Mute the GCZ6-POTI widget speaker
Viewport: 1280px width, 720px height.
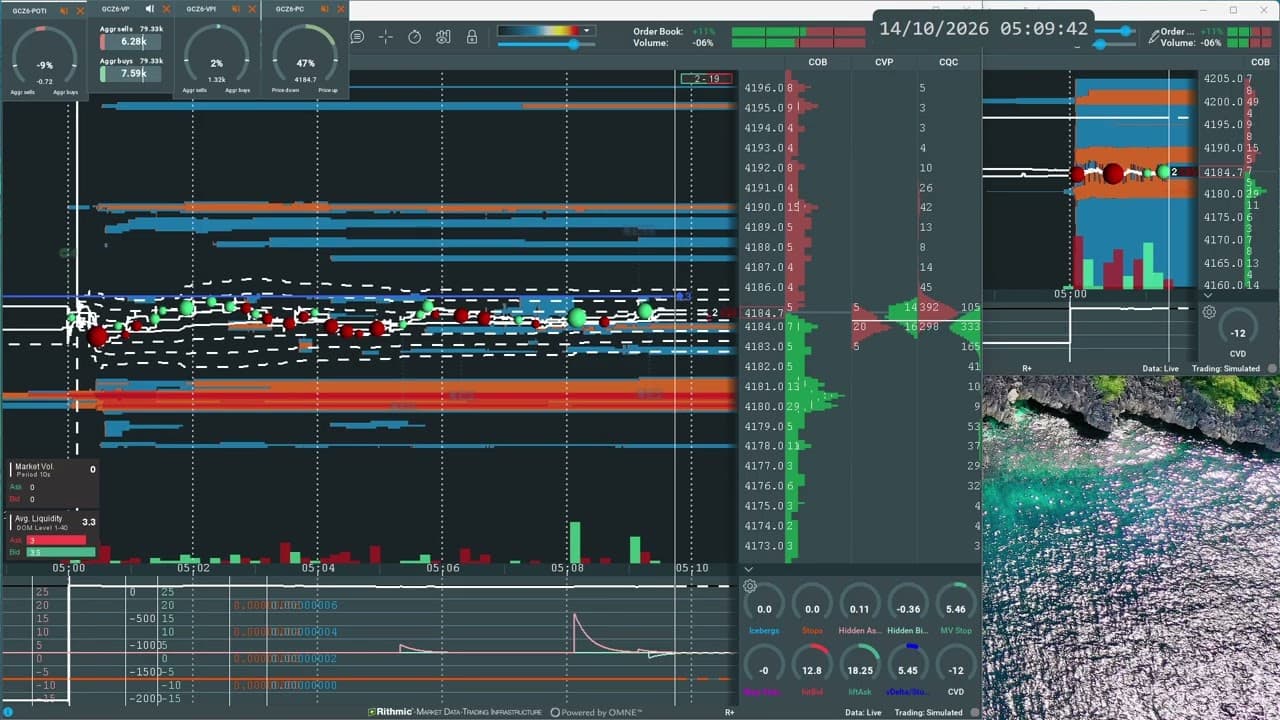(64, 9)
